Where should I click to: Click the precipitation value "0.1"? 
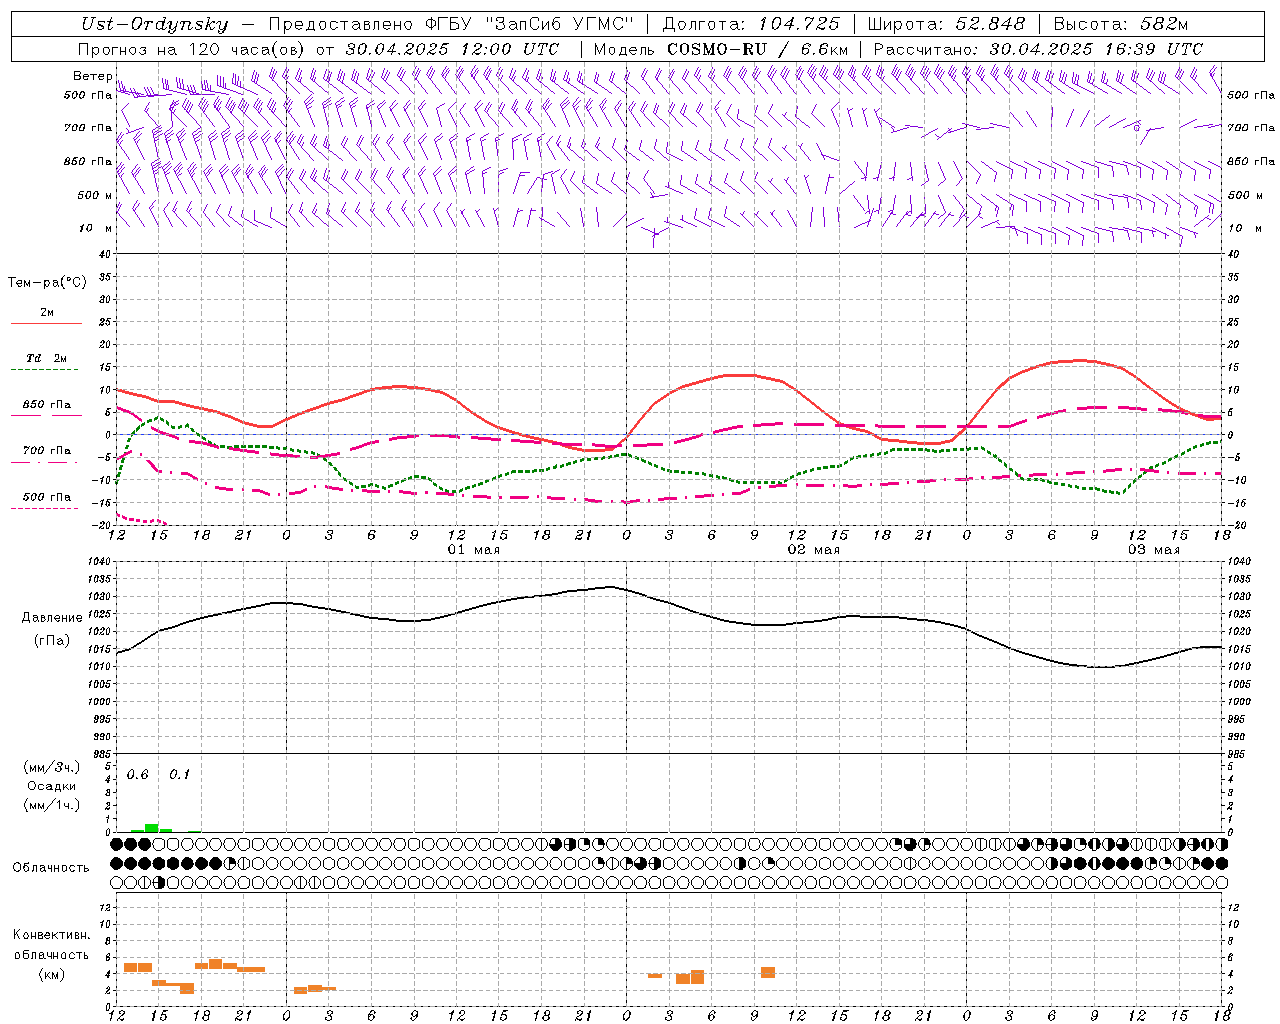179,775
